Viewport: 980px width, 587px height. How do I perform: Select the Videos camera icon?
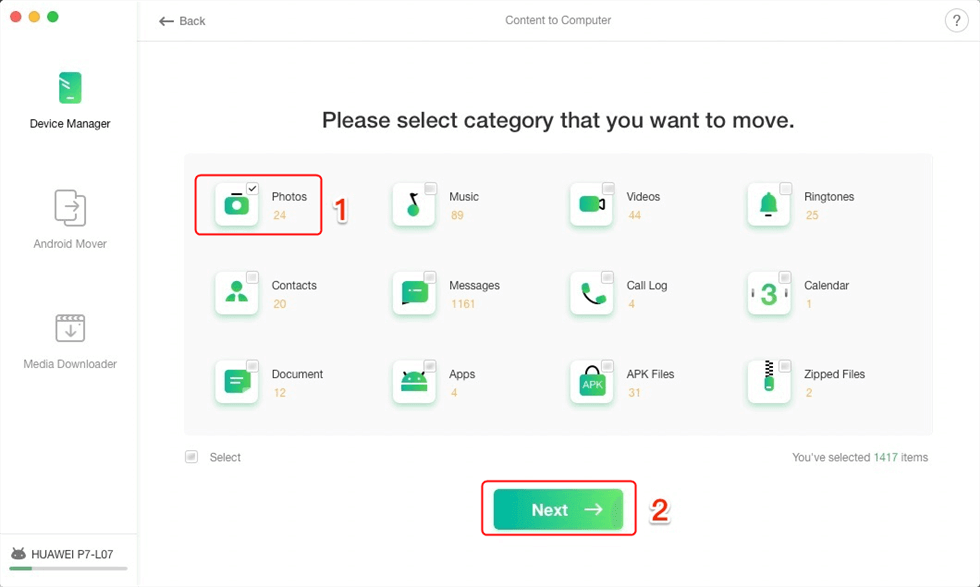591,205
